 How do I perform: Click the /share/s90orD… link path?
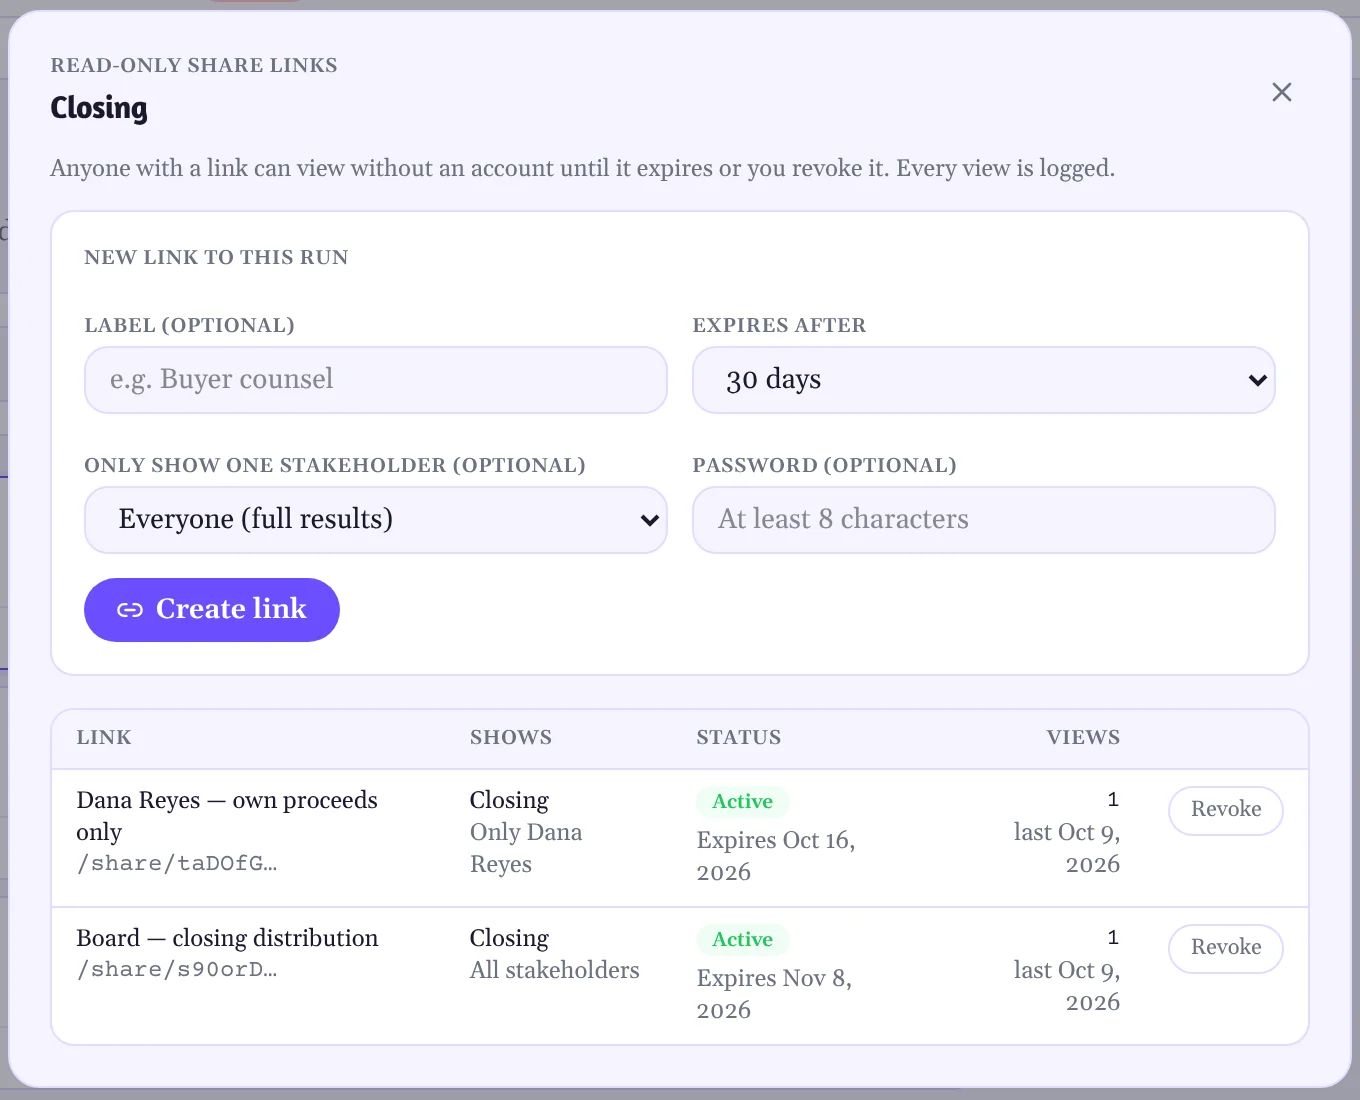tap(177, 970)
